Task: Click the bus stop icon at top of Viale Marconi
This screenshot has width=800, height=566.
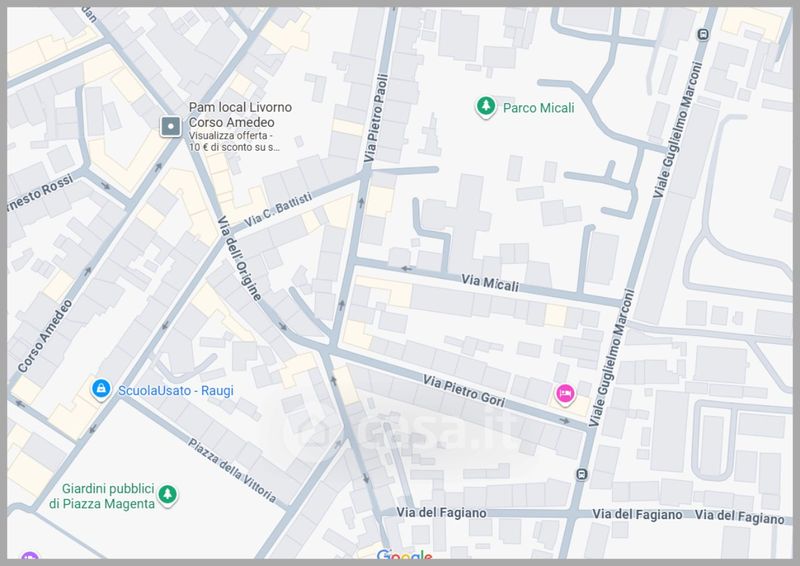Action: coord(703,34)
